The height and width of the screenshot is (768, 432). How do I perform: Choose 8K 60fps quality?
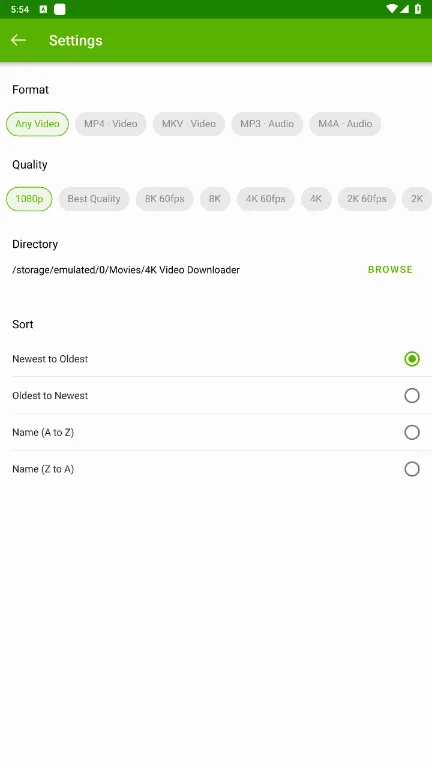[165, 199]
